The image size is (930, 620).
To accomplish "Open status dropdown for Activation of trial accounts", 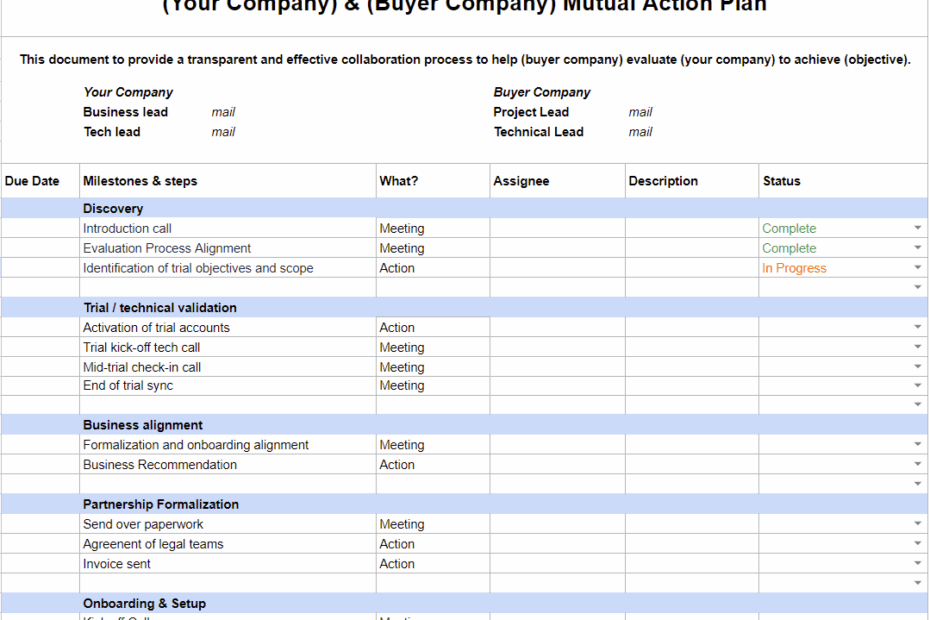I will coord(917,327).
